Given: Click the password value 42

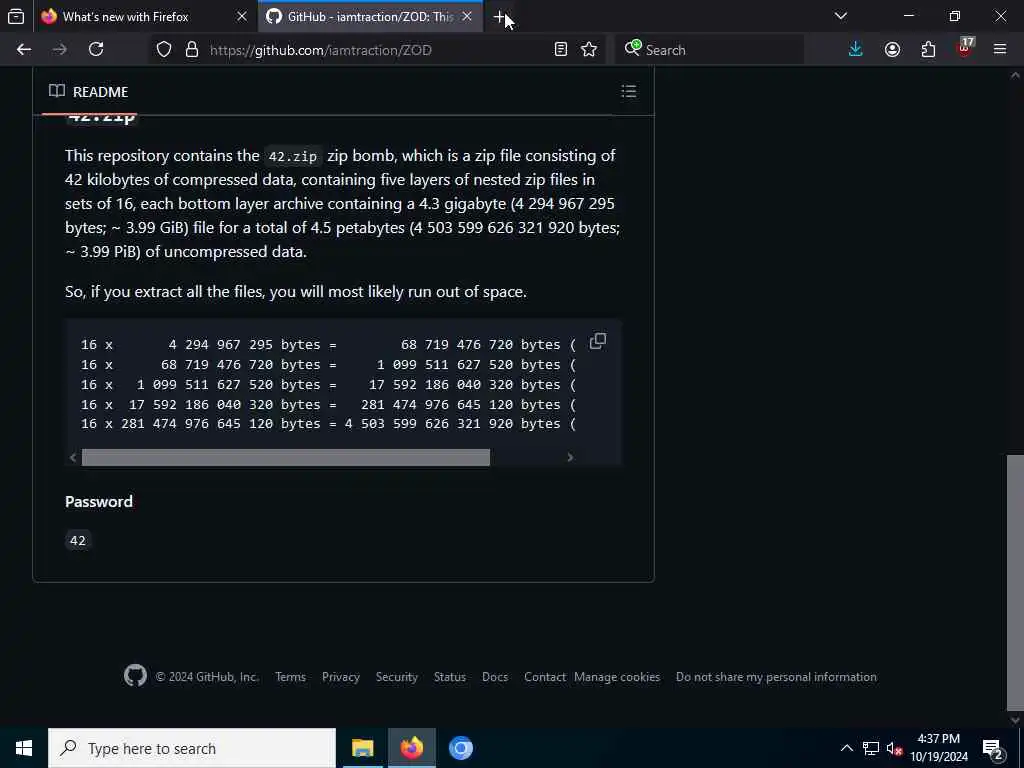Looking at the screenshot, I should 78,541.
